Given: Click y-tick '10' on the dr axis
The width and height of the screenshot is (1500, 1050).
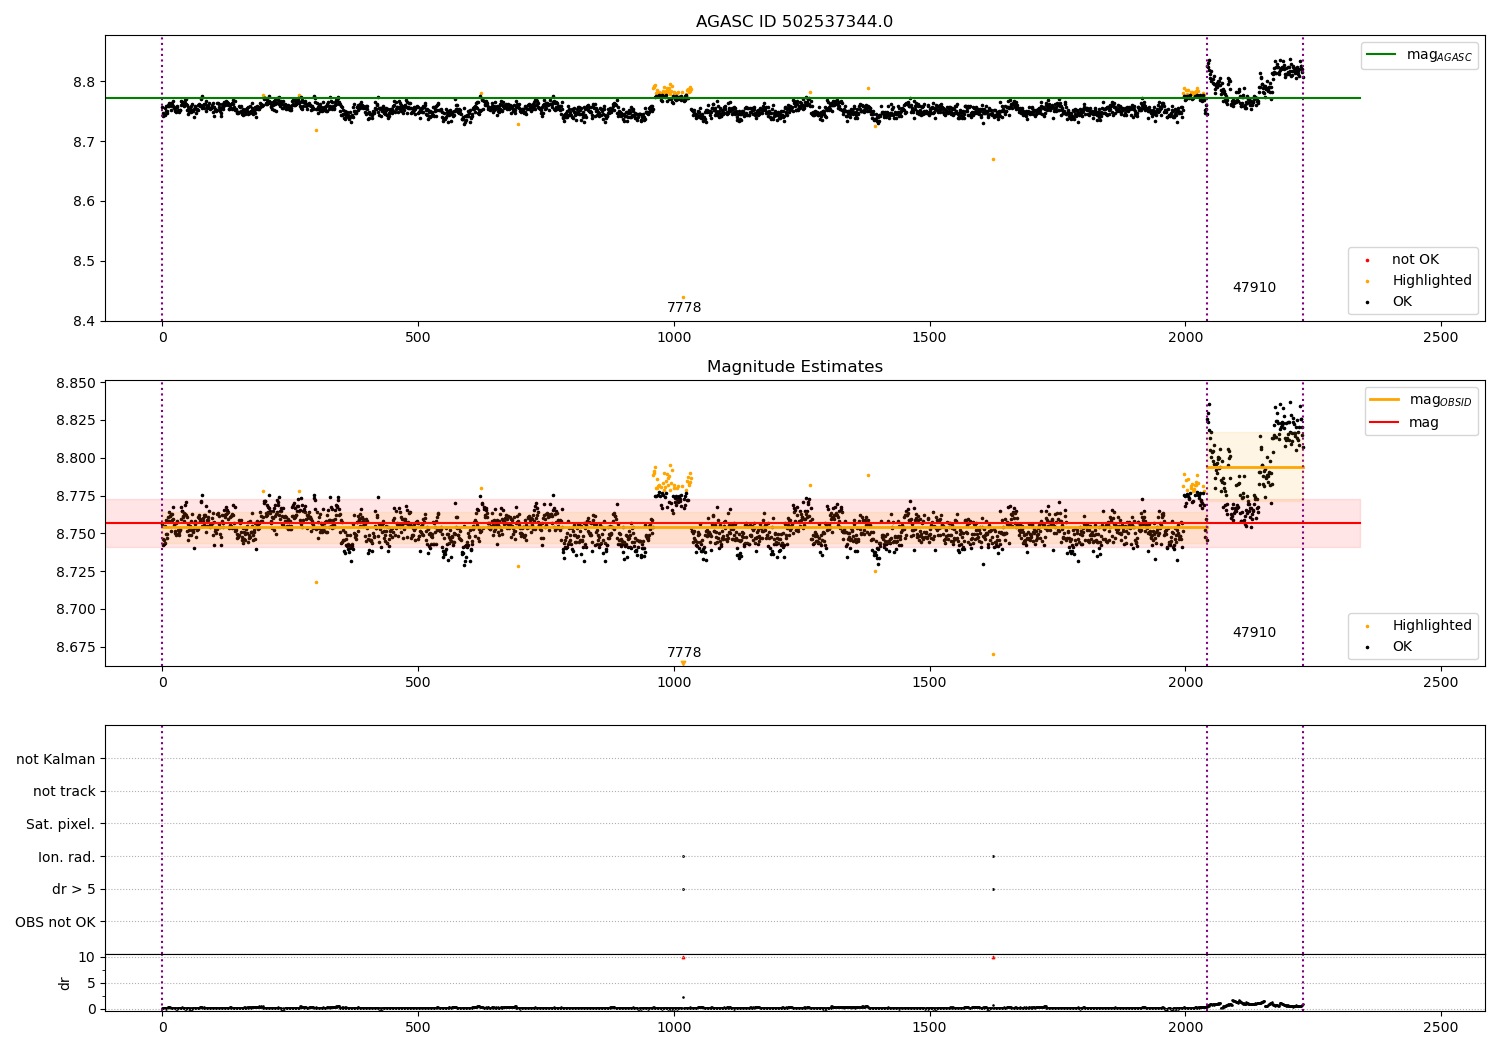Looking at the screenshot, I should pos(86,958).
